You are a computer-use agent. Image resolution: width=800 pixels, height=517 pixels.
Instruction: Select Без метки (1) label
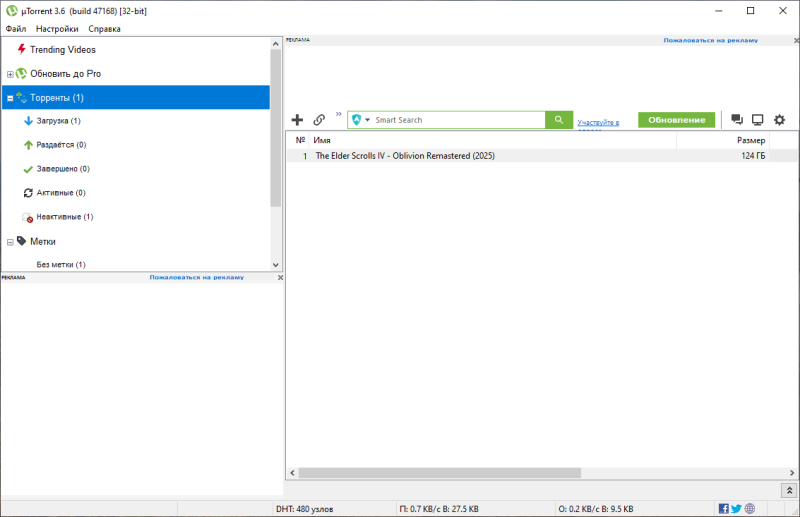(61, 264)
